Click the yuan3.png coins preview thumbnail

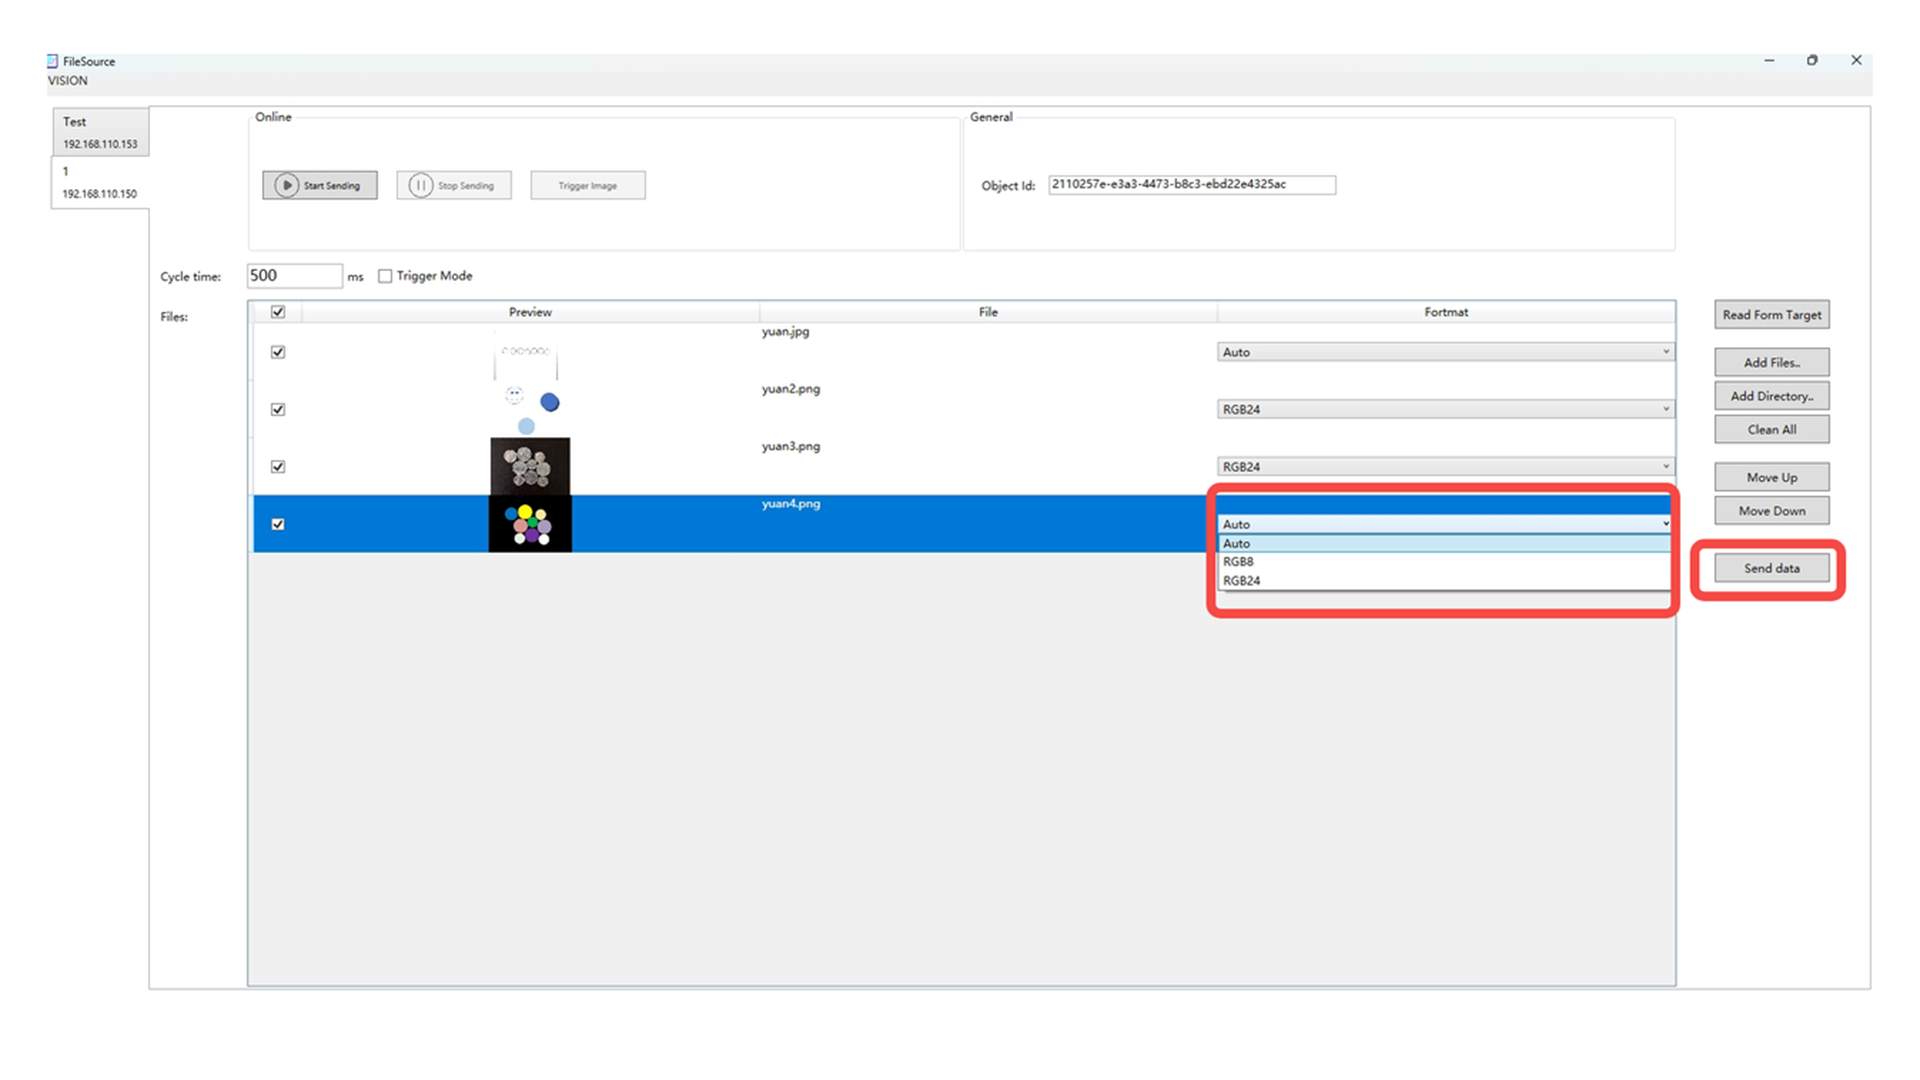[530, 466]
